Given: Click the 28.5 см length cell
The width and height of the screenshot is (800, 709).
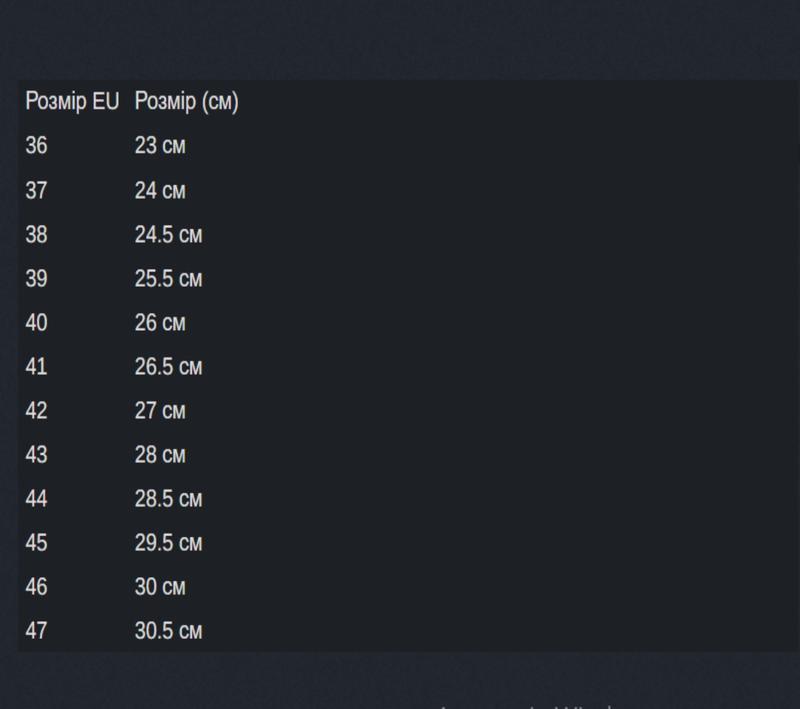Looking at the screenshot, I should 168,499.
